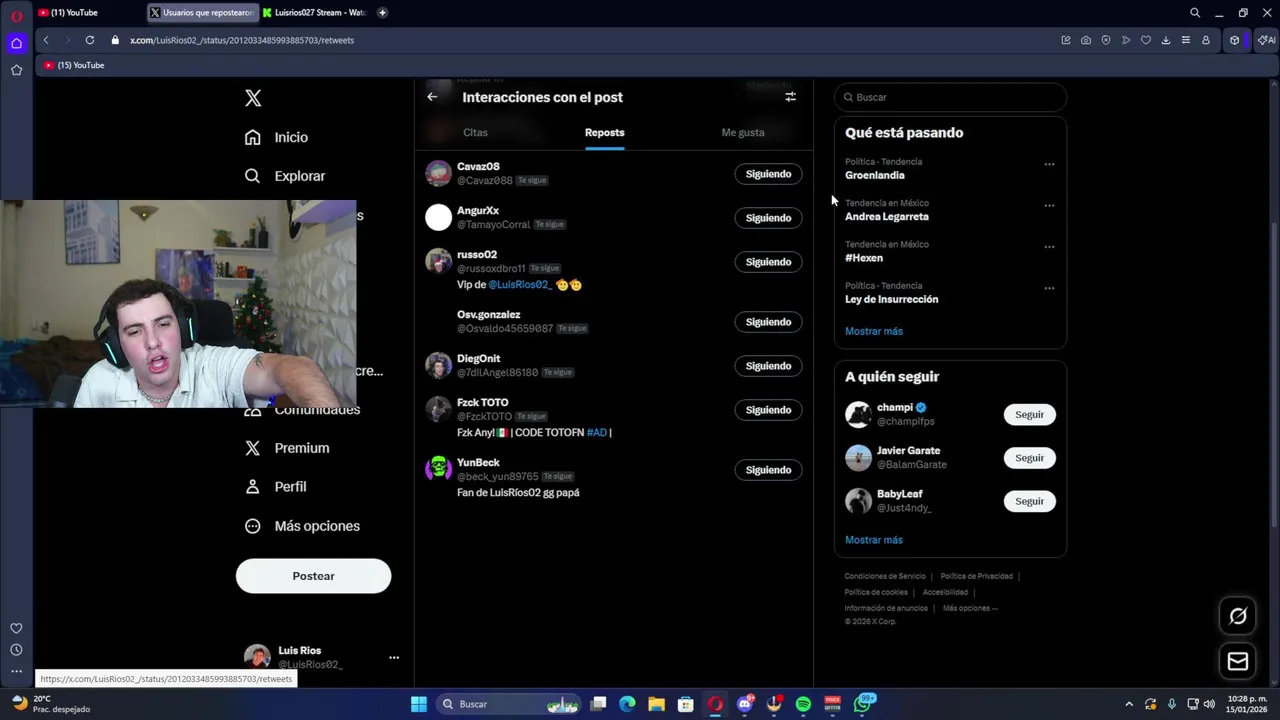Expand Más opciones footer link
The width and height of the screenshot is (1280, 720).
(x=970, y=608)
